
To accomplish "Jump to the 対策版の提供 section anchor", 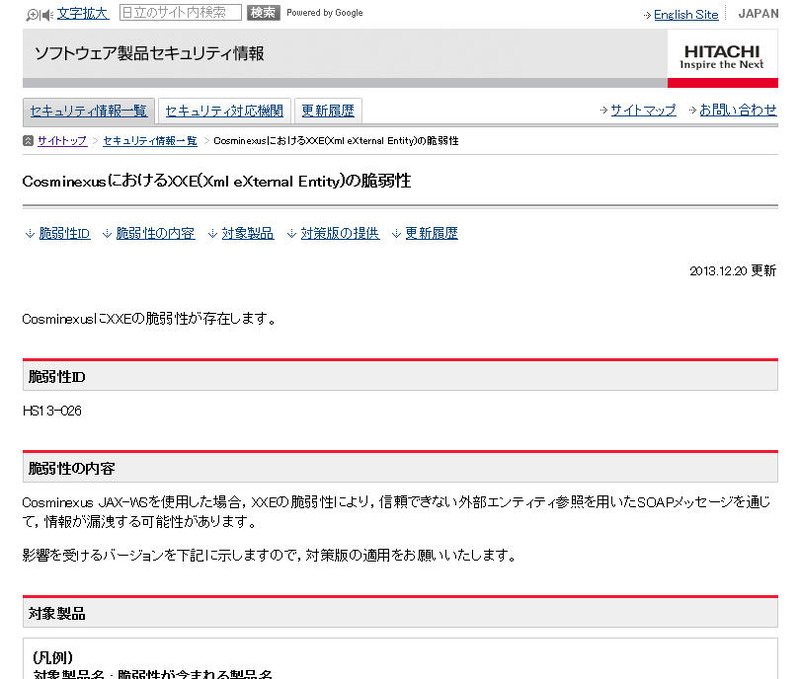I will [x=340, y=234].
